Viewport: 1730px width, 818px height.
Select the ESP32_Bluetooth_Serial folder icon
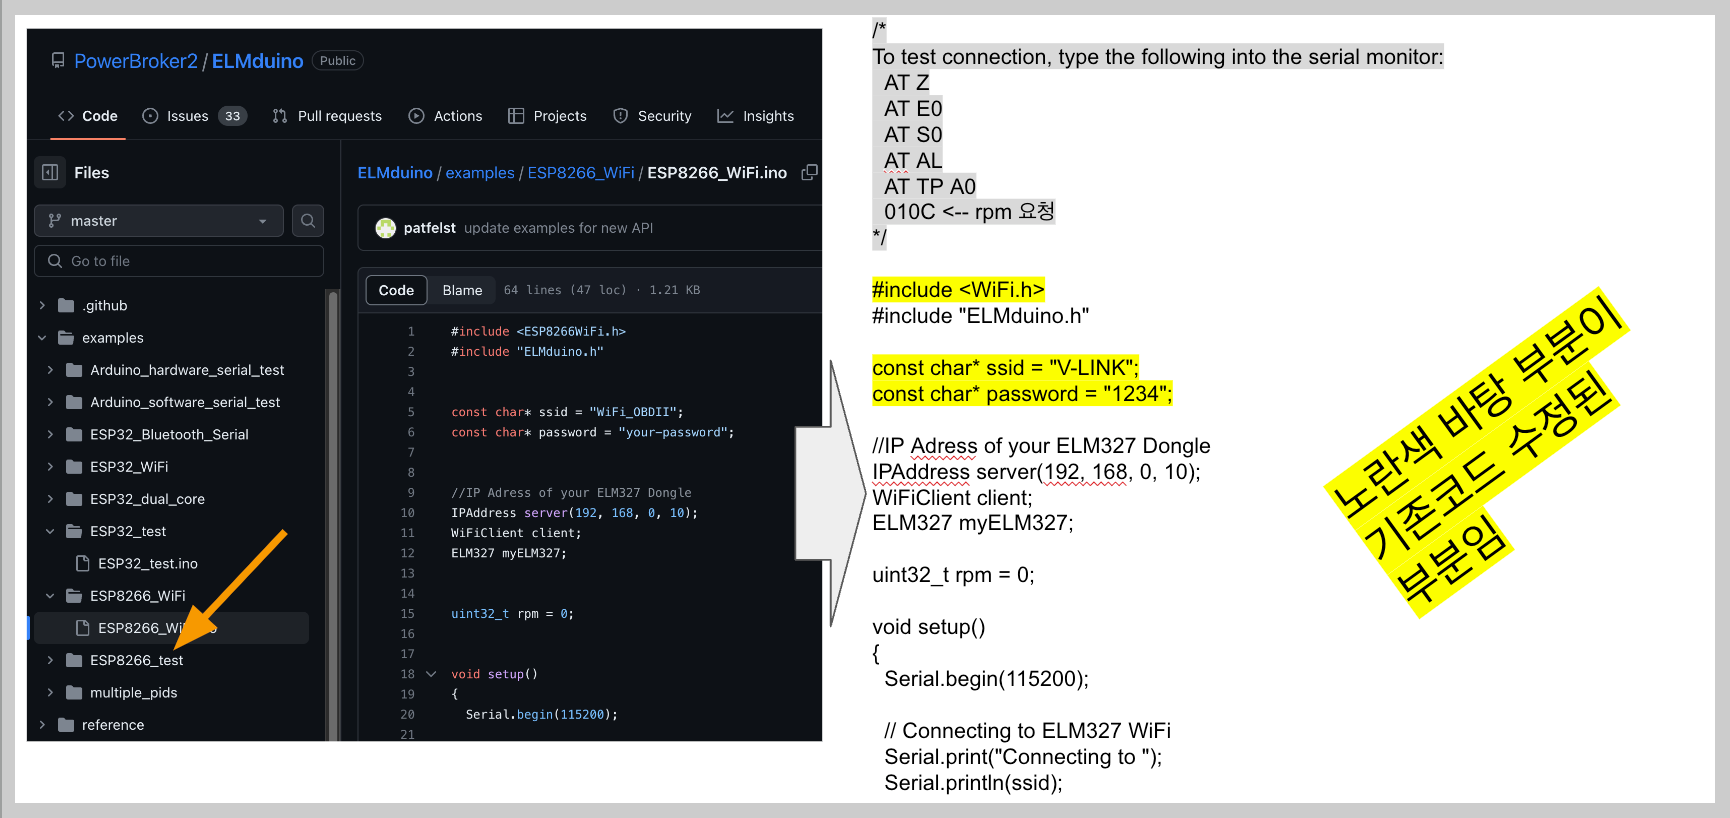coord(74,434)
